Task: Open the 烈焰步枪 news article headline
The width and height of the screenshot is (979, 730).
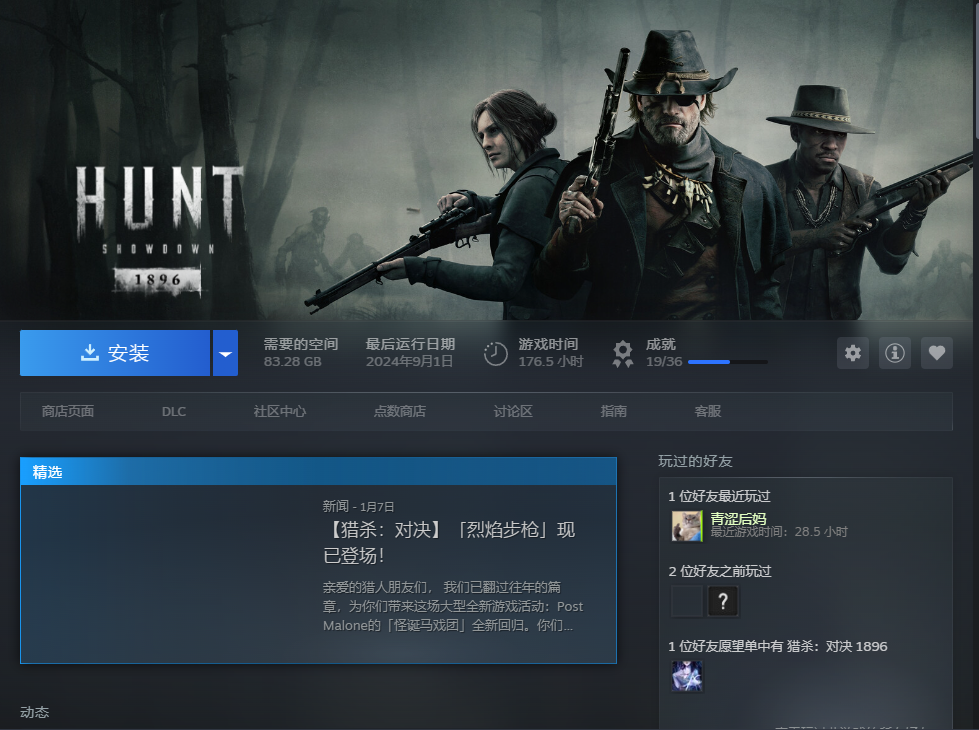Action: coord(449,541)
